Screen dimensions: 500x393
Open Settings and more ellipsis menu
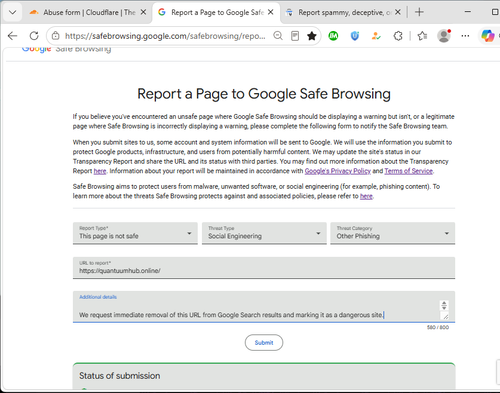click(x=465, y=36)
